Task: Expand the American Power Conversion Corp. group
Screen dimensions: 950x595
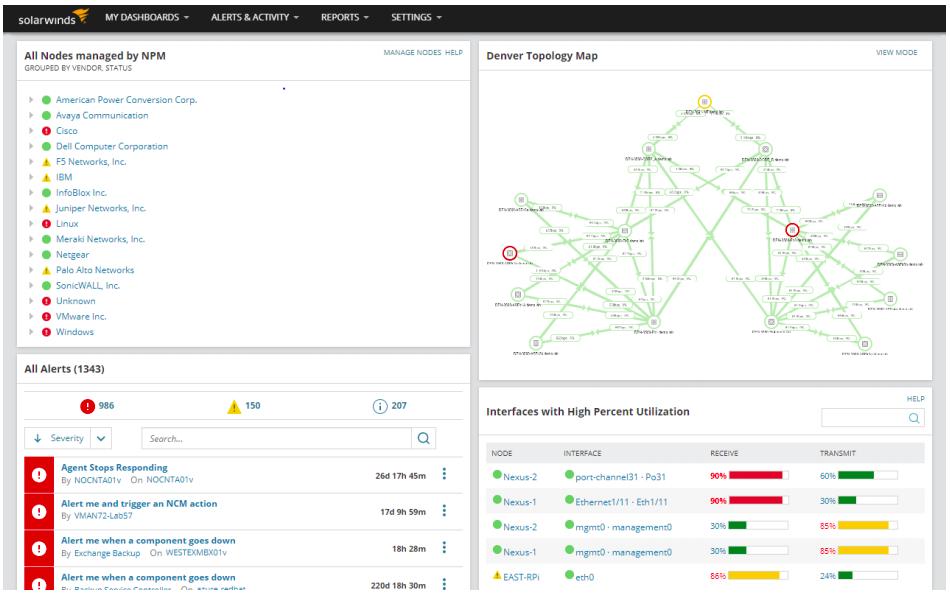Action: (31, 99)
